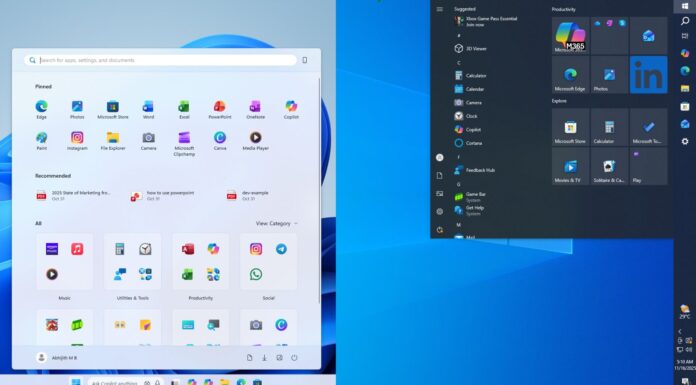The height and width of the screenshot is (385, 696).
Task: Click the Ask Copilot taskbar search box
Action: tap(126, 382)
